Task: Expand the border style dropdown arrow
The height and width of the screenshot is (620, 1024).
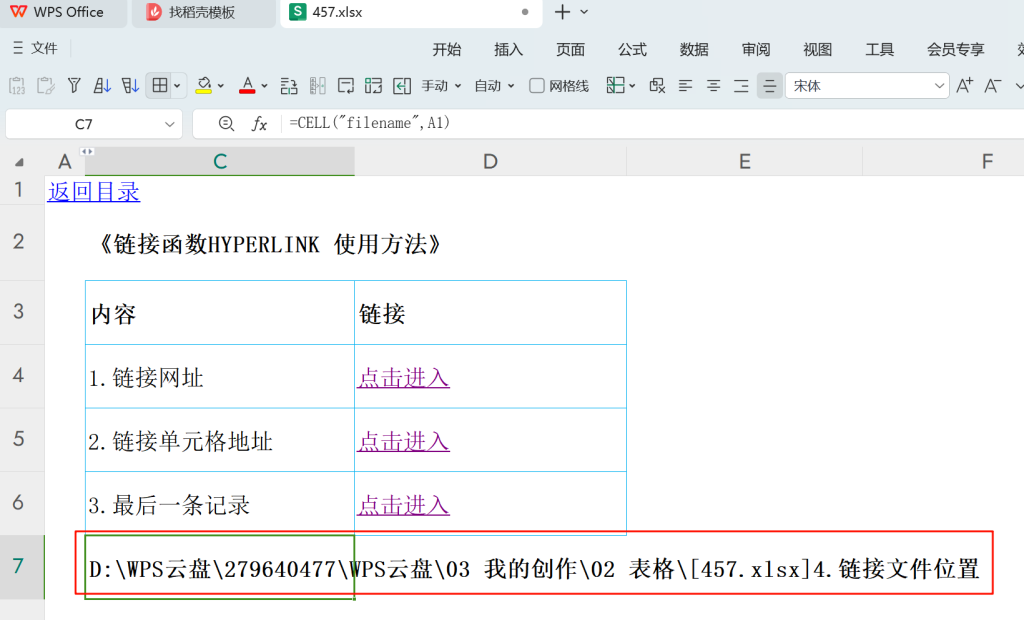Action: click(177, 86)
